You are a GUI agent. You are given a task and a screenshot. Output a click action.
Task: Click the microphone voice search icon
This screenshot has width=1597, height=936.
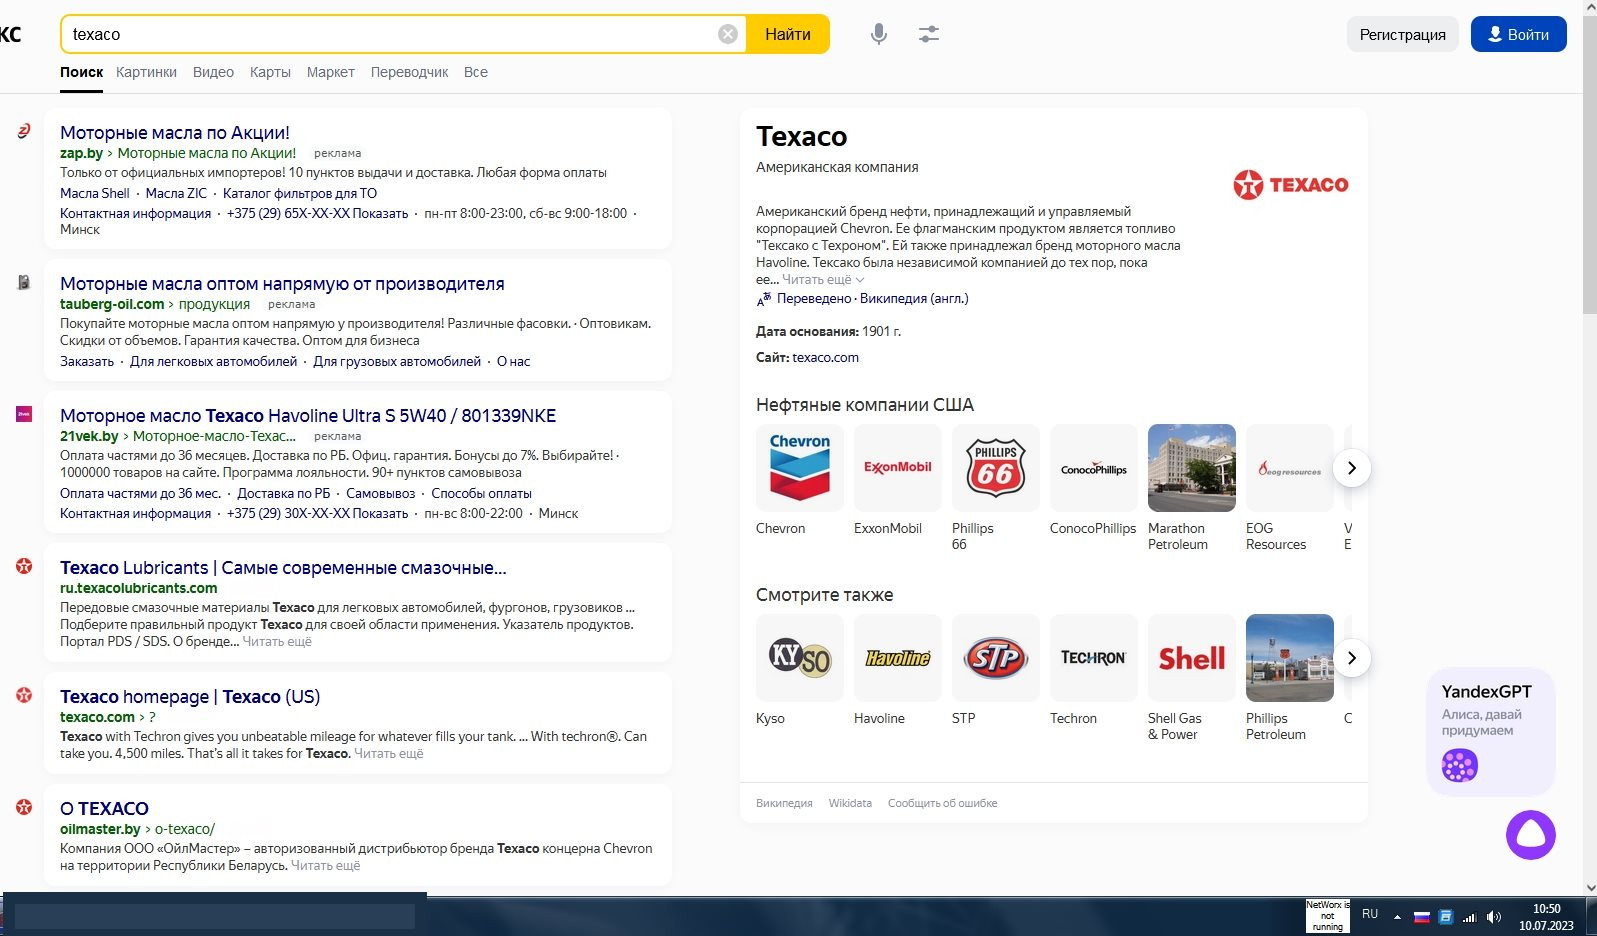(879, 34)
